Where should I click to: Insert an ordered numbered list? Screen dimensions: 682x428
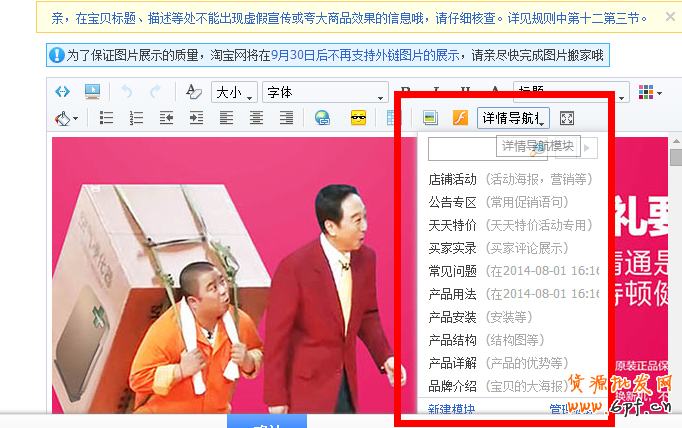click(136, 118)
